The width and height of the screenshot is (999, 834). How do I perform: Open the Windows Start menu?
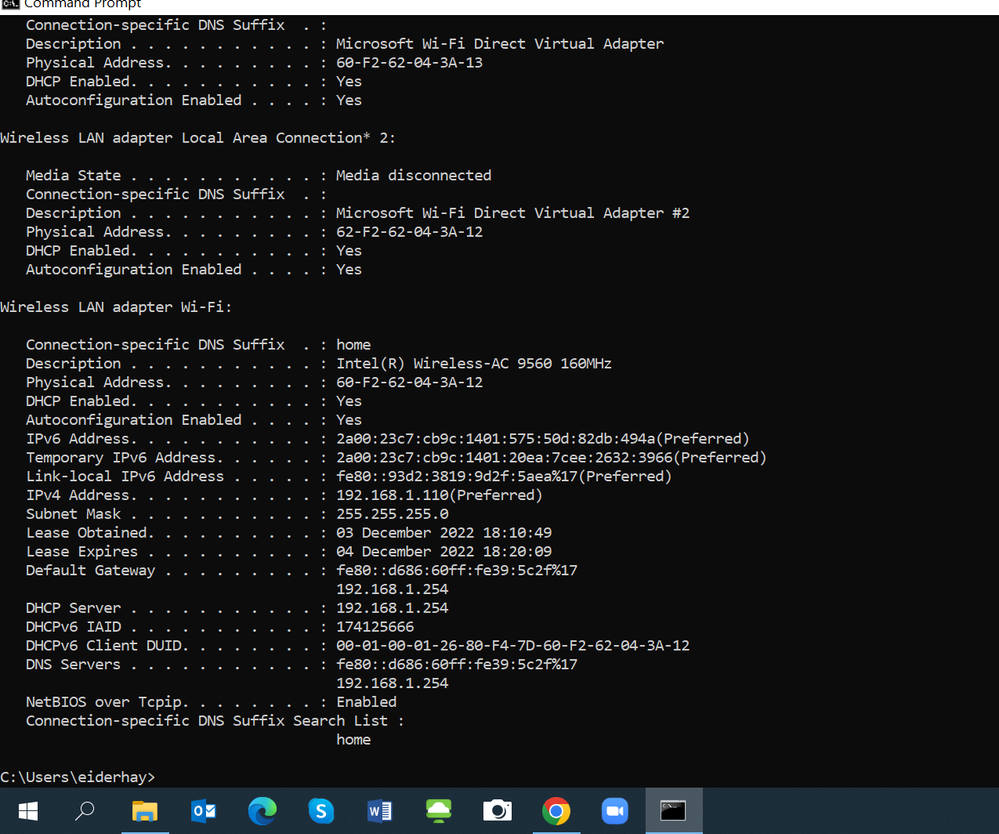27,810
